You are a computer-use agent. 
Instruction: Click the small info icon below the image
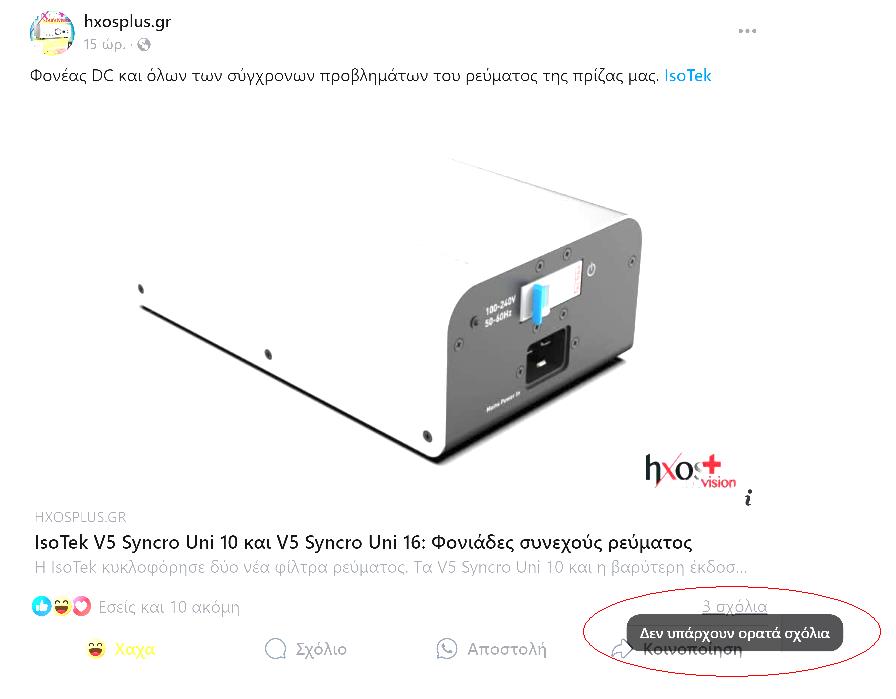coord(749,498)
